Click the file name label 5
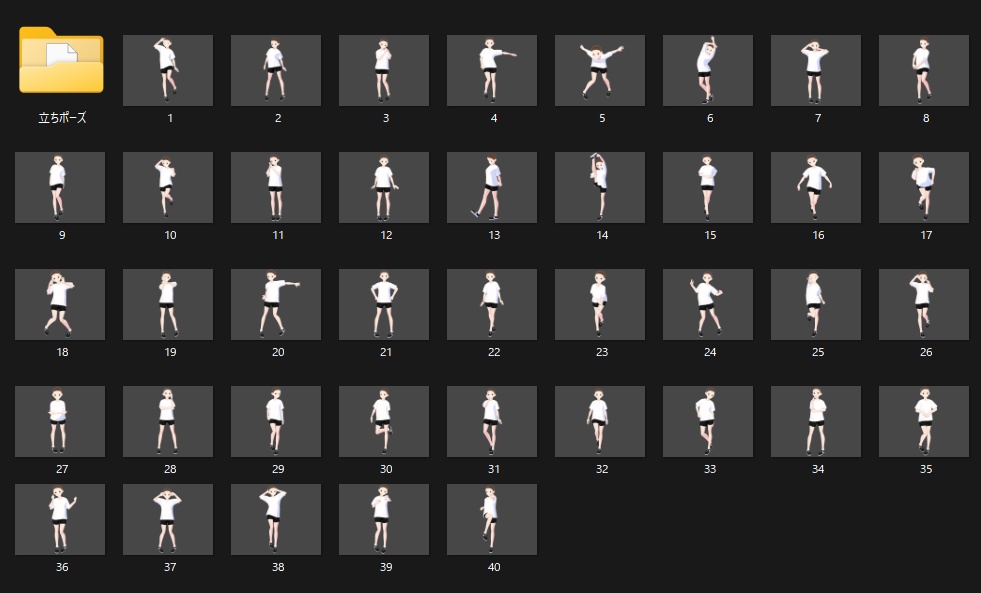The height and width of the screenshot is (593, 981). [602, 118]
